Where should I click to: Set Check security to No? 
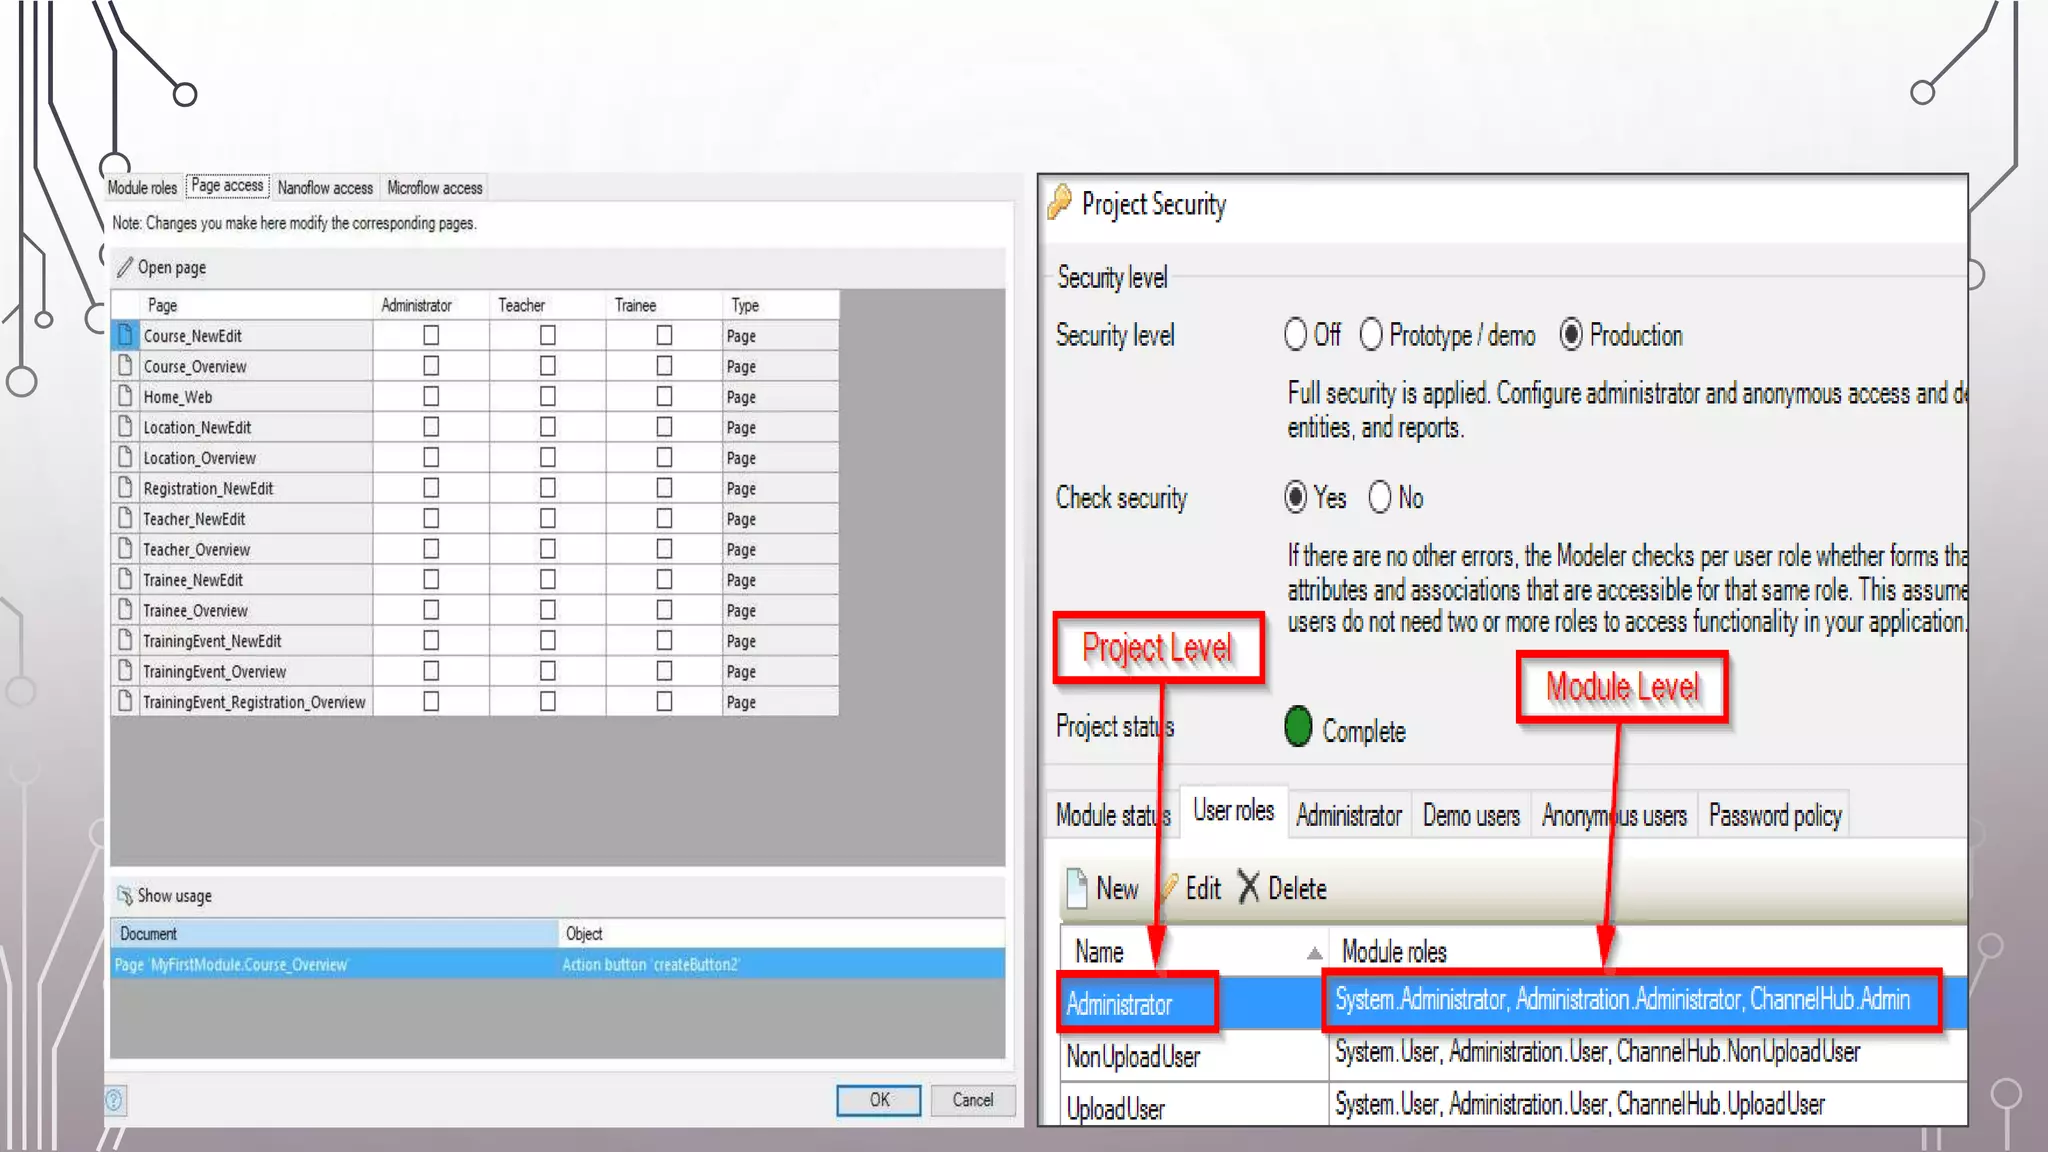[1380, 497]
